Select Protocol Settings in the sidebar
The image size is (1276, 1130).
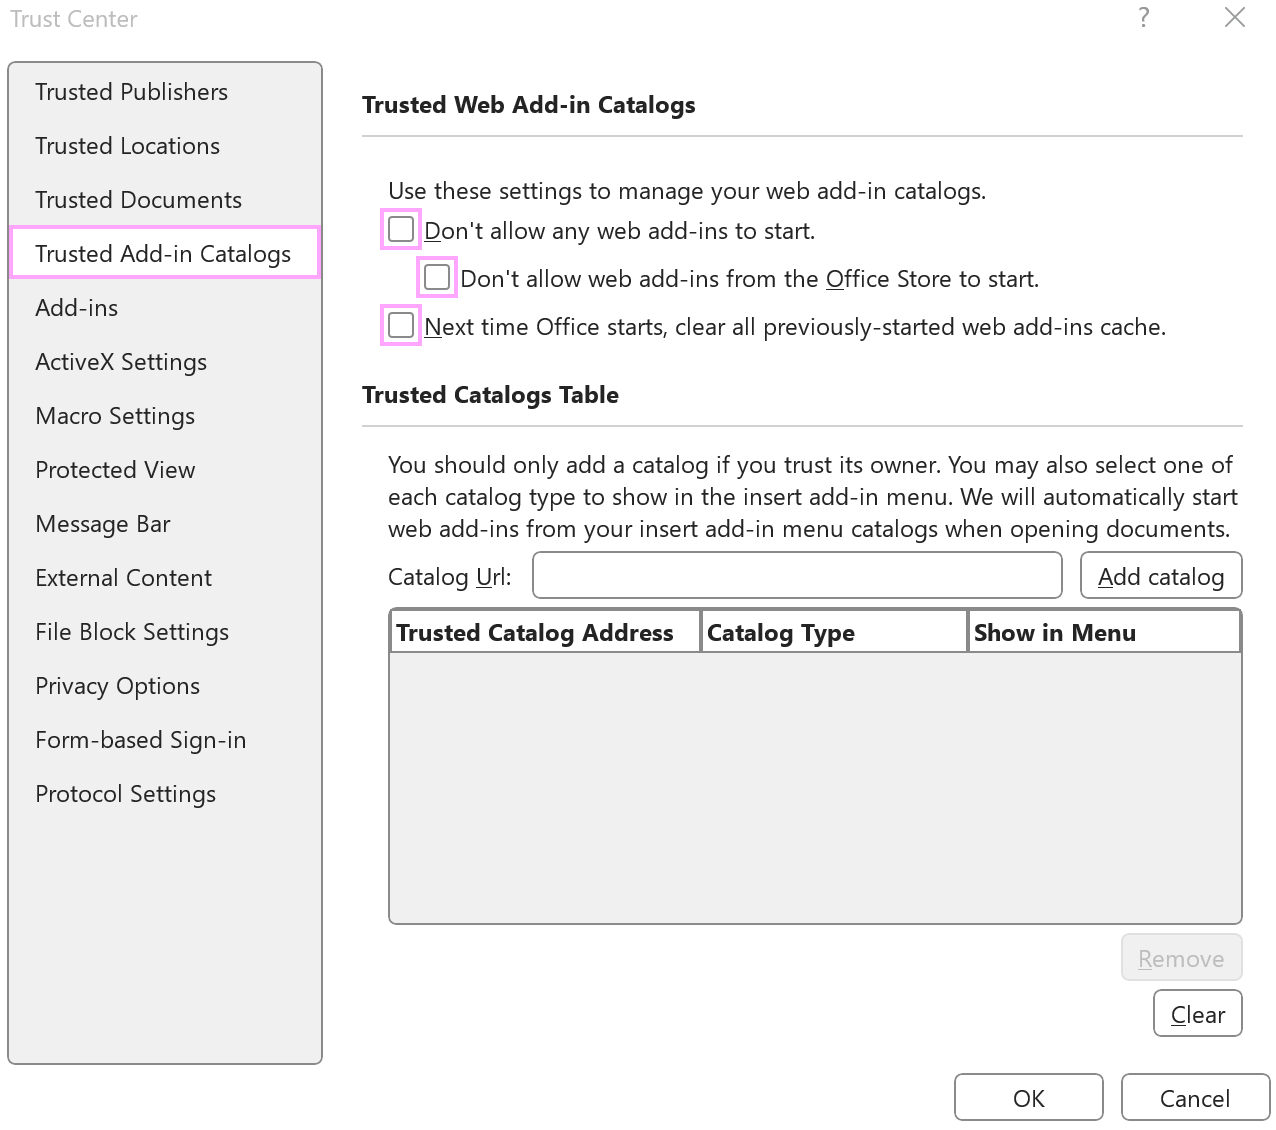(x=125, y=794)
